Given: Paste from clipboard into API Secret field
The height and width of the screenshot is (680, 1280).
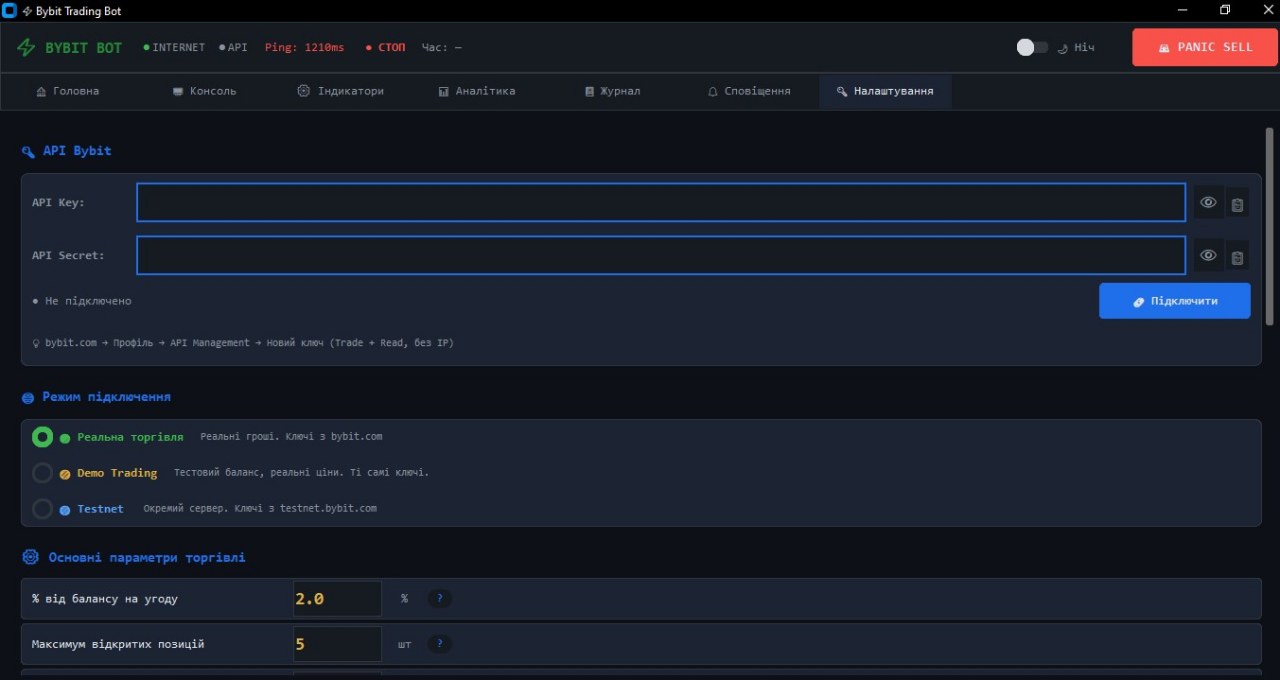Looking at the screenshot, I should click(x=1237, y=256).
